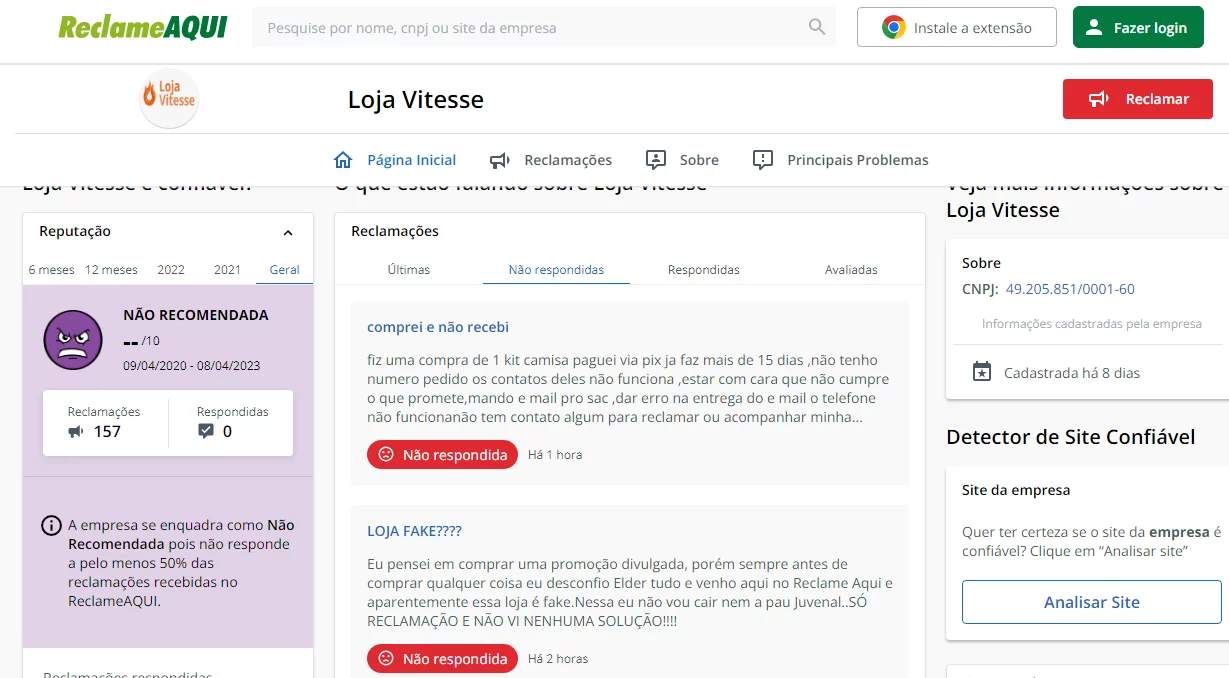Click the checked chat icon next to 0
This screenshot has width=1229, height=678.
click(206, 432)
